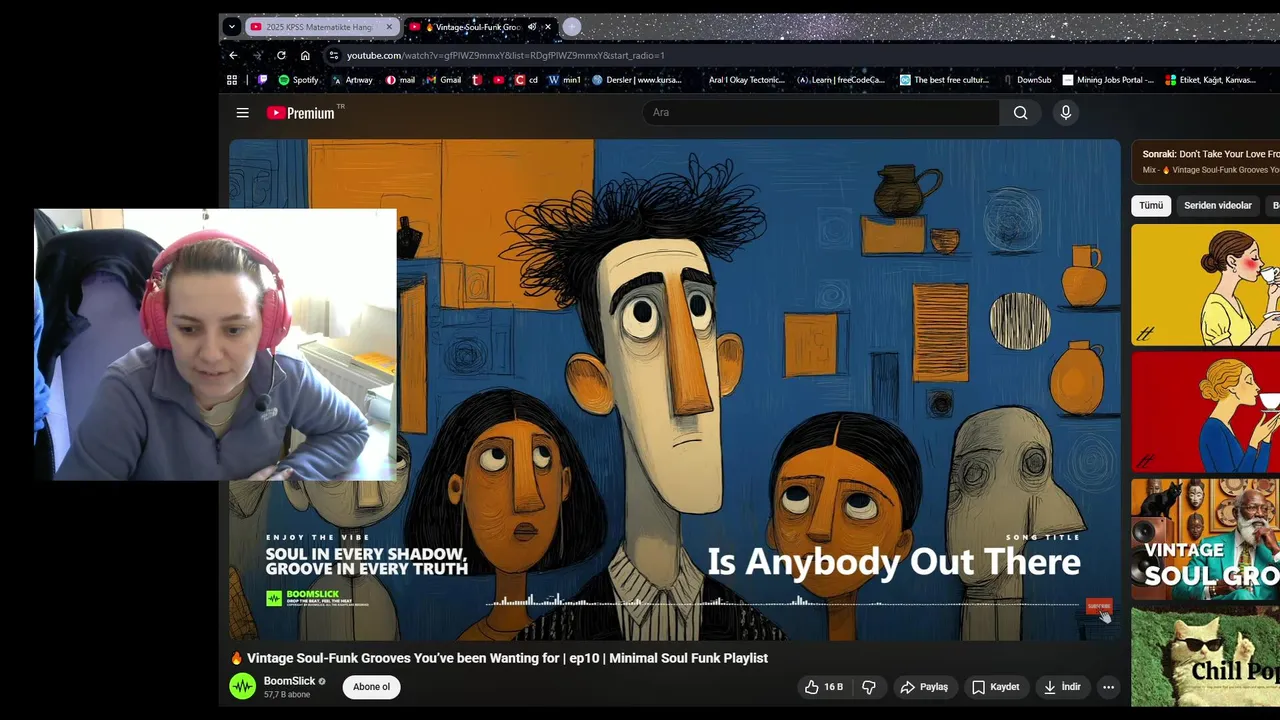This screenshot has width=1280, height=720.
Task: Open the YouTube icon bookmark
Action: 498,80
